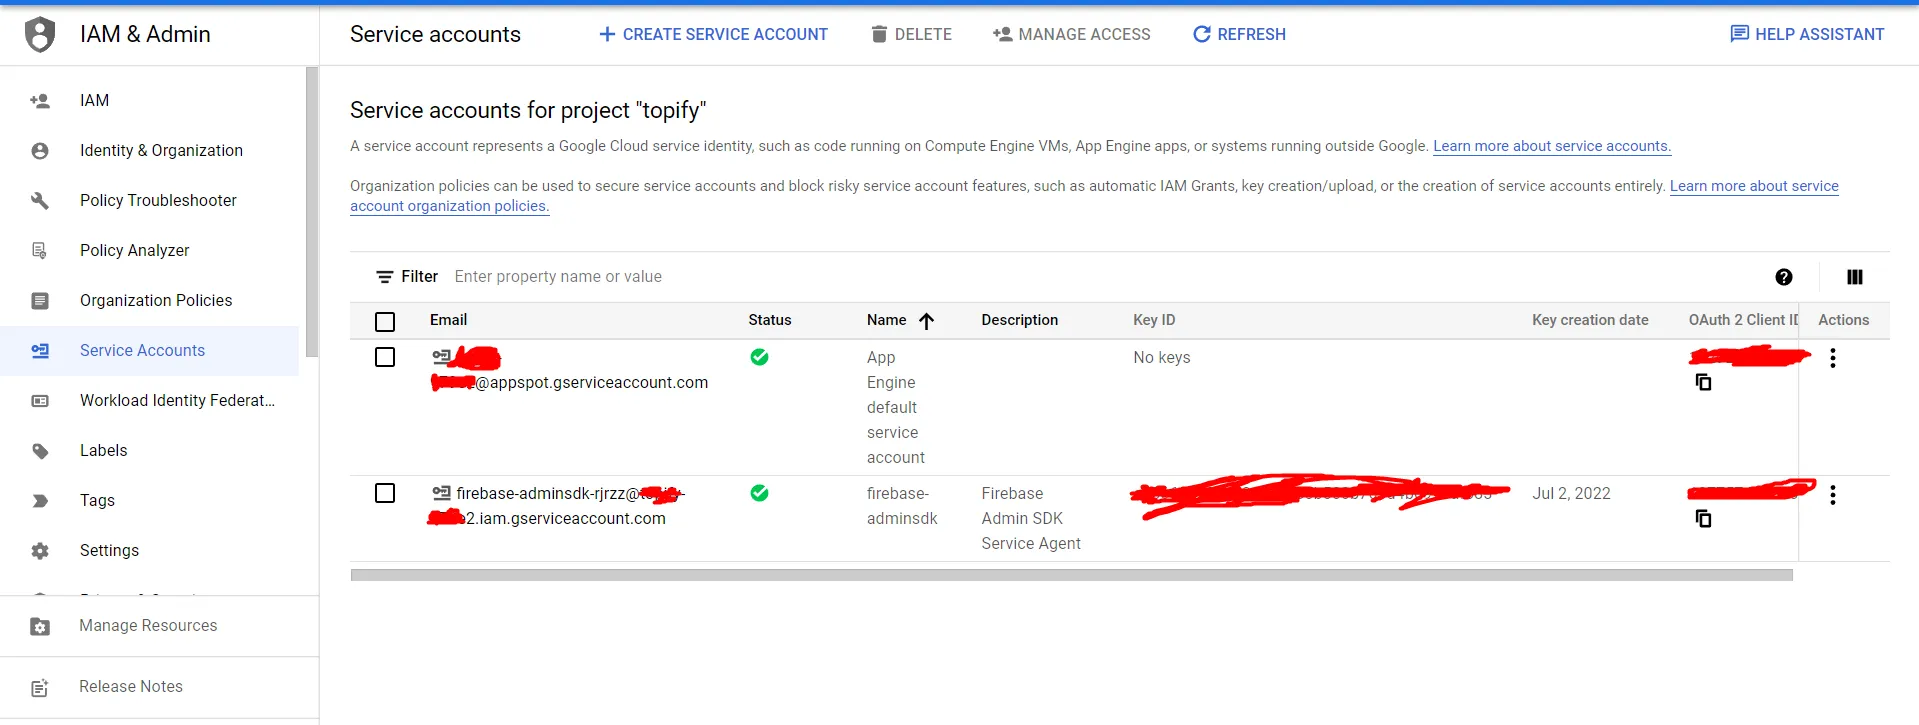This screenshot has height=725, width=1919.
Task: Click the Email column header
Action: click(448, 320)
